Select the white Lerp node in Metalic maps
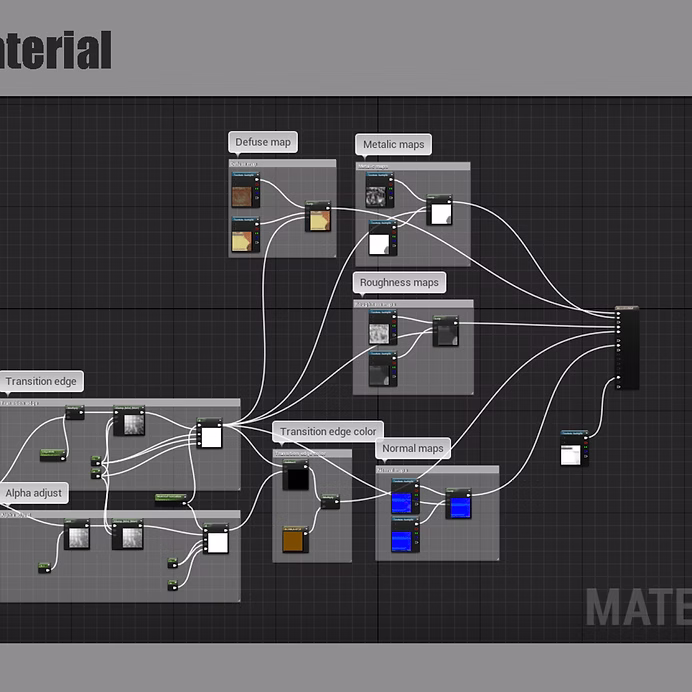Viewport: 692px width, 692px height. (439, 210)
